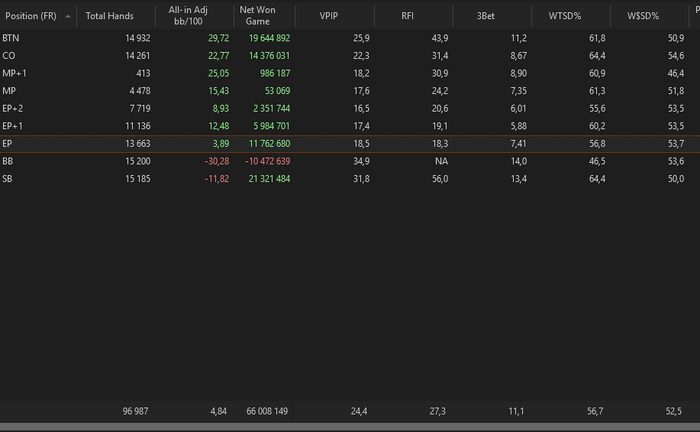
Task: Select the BTN position row
Action: click(x=350, y=38)
